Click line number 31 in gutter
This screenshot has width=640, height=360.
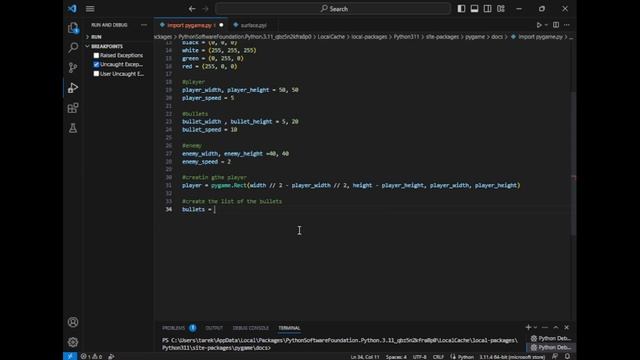(x=169, y=185)
